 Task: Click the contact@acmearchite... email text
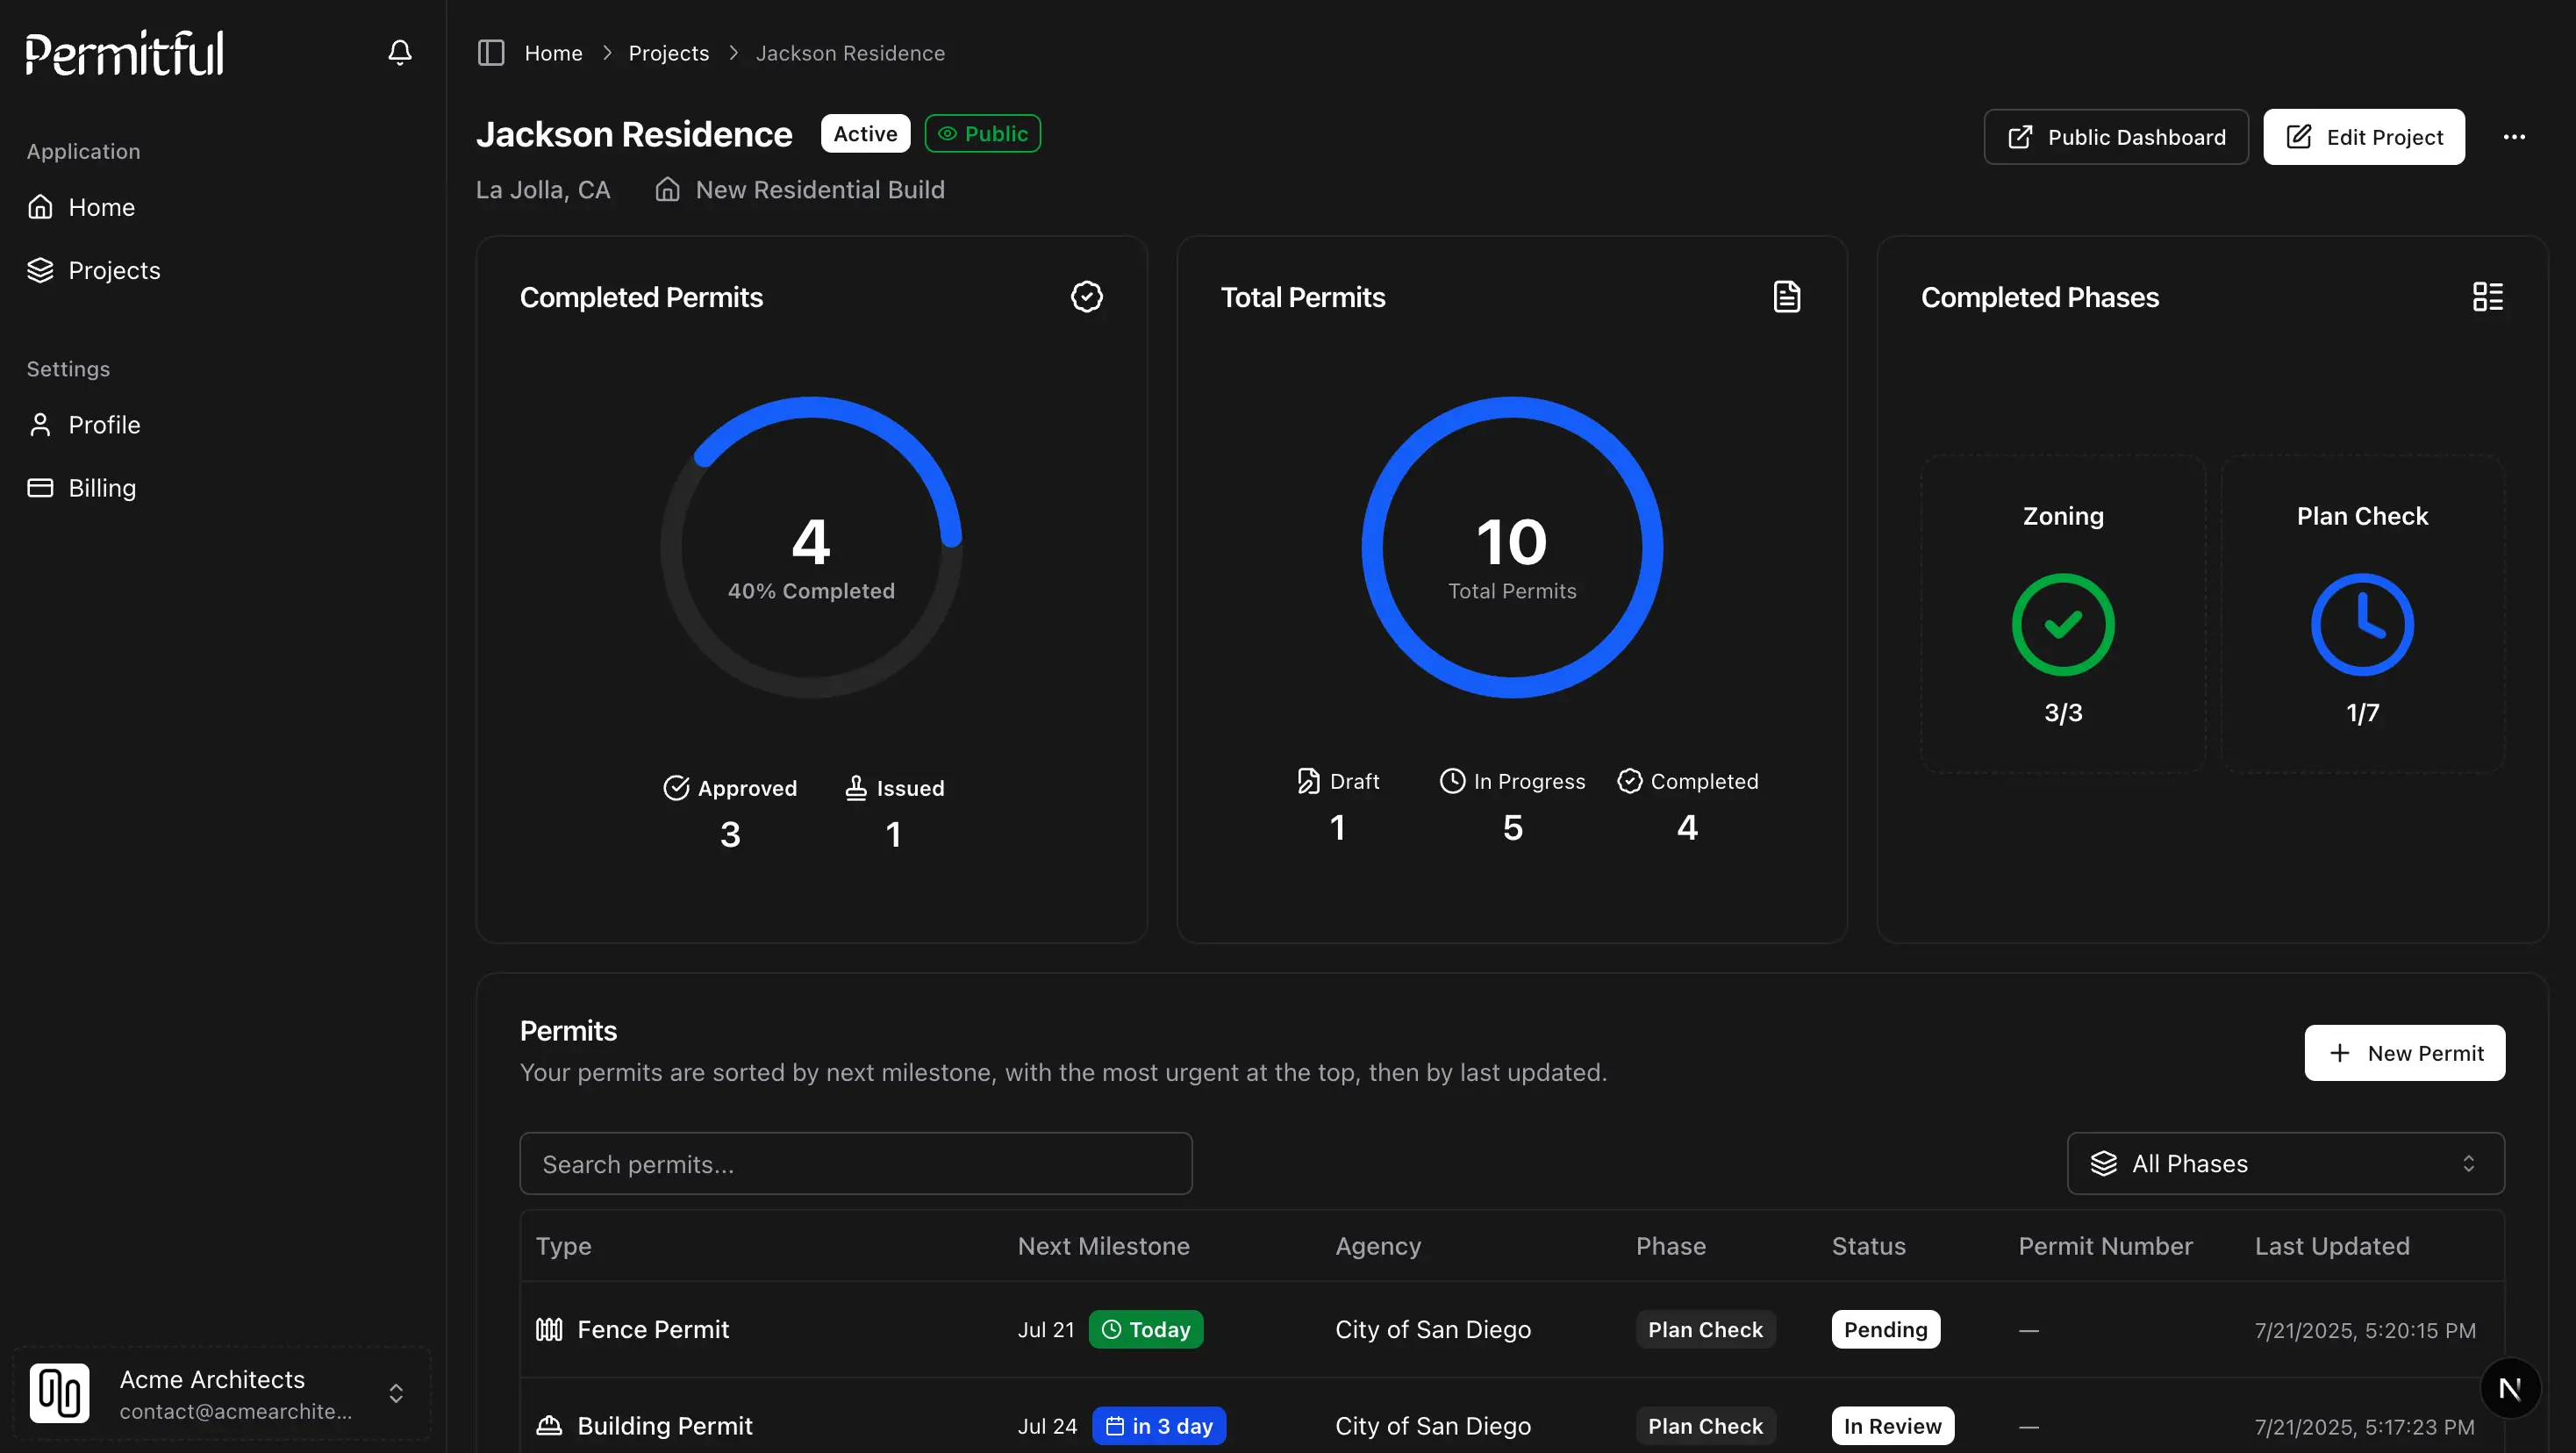pyautogui.click(x=235, y=1411)
